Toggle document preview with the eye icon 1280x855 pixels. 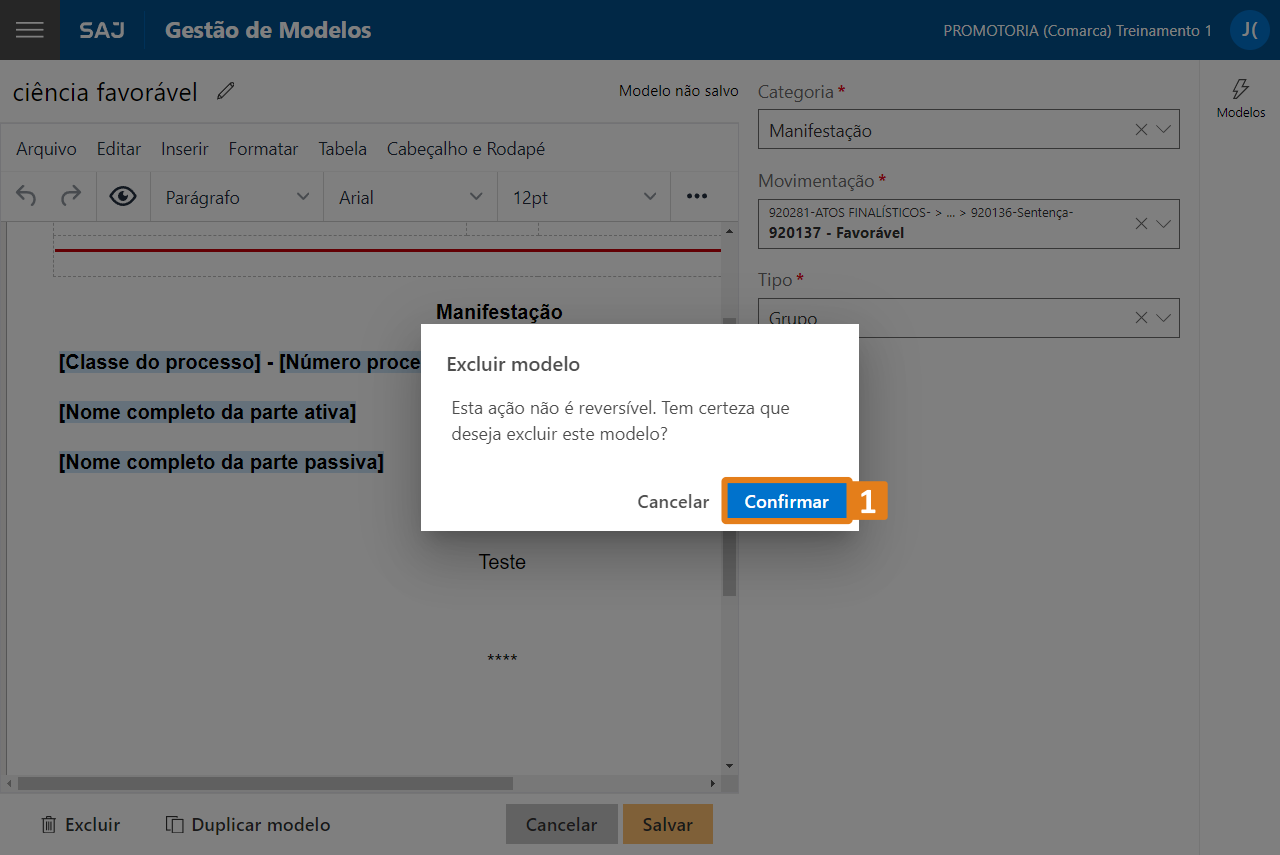pos(122,197)
